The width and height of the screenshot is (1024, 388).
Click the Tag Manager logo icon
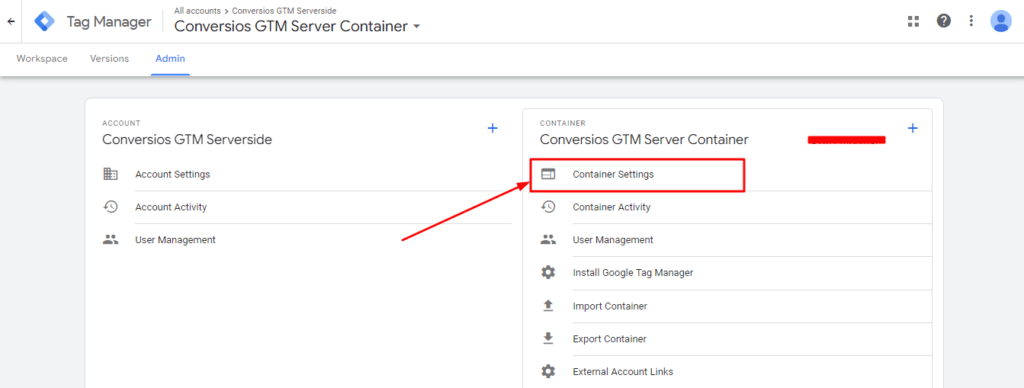tap(45, 22)
